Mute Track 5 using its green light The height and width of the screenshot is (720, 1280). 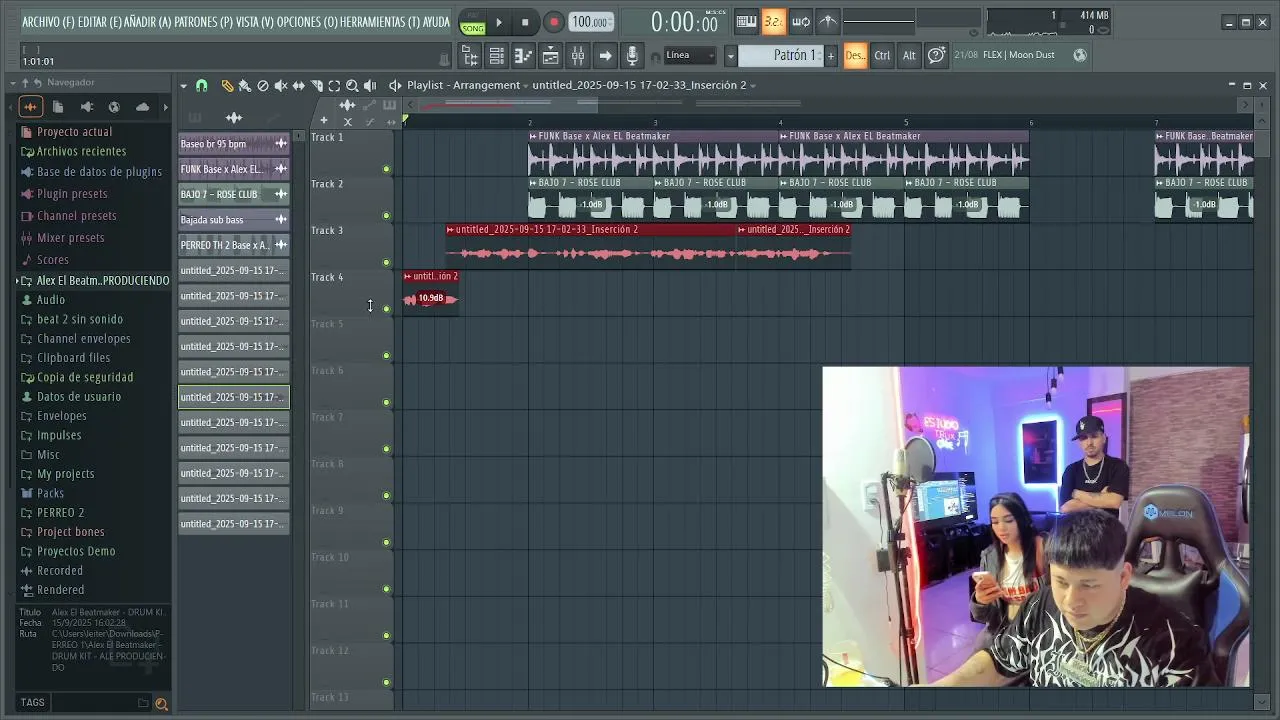(x=386, y=355)
